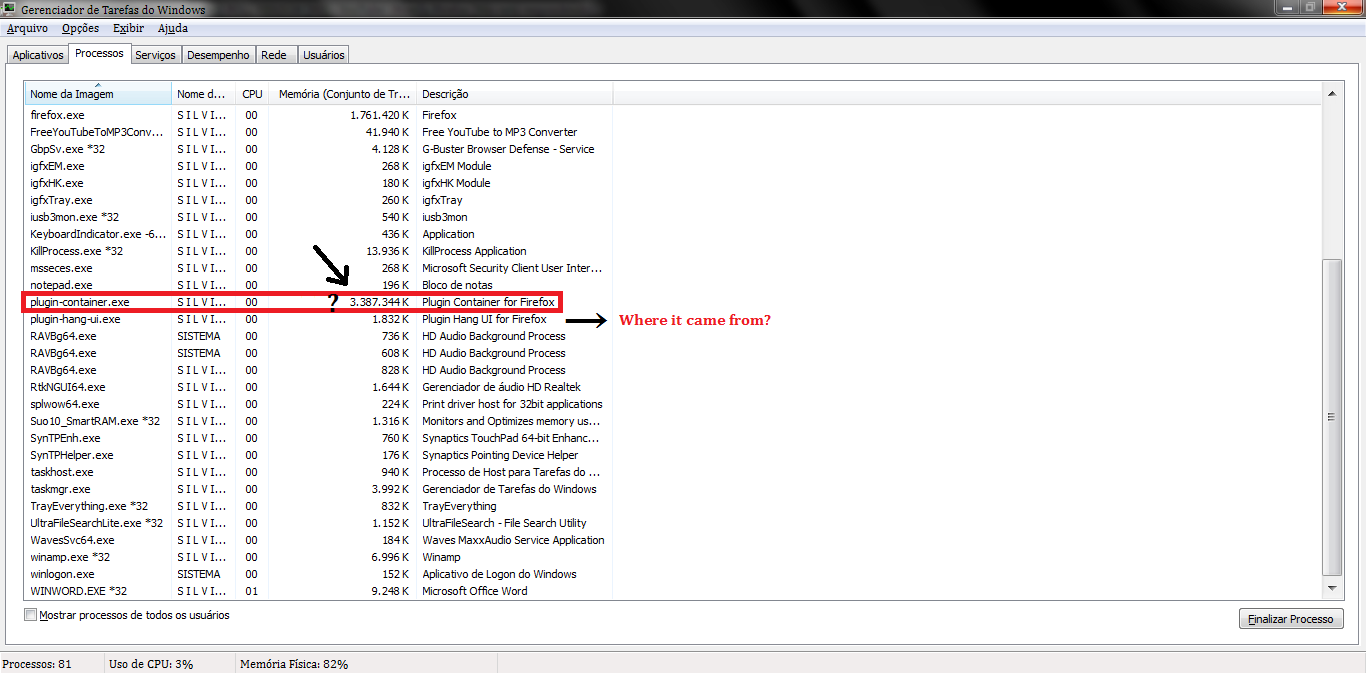Switch to the Aplicativos tab

click(x=38, y=55)
